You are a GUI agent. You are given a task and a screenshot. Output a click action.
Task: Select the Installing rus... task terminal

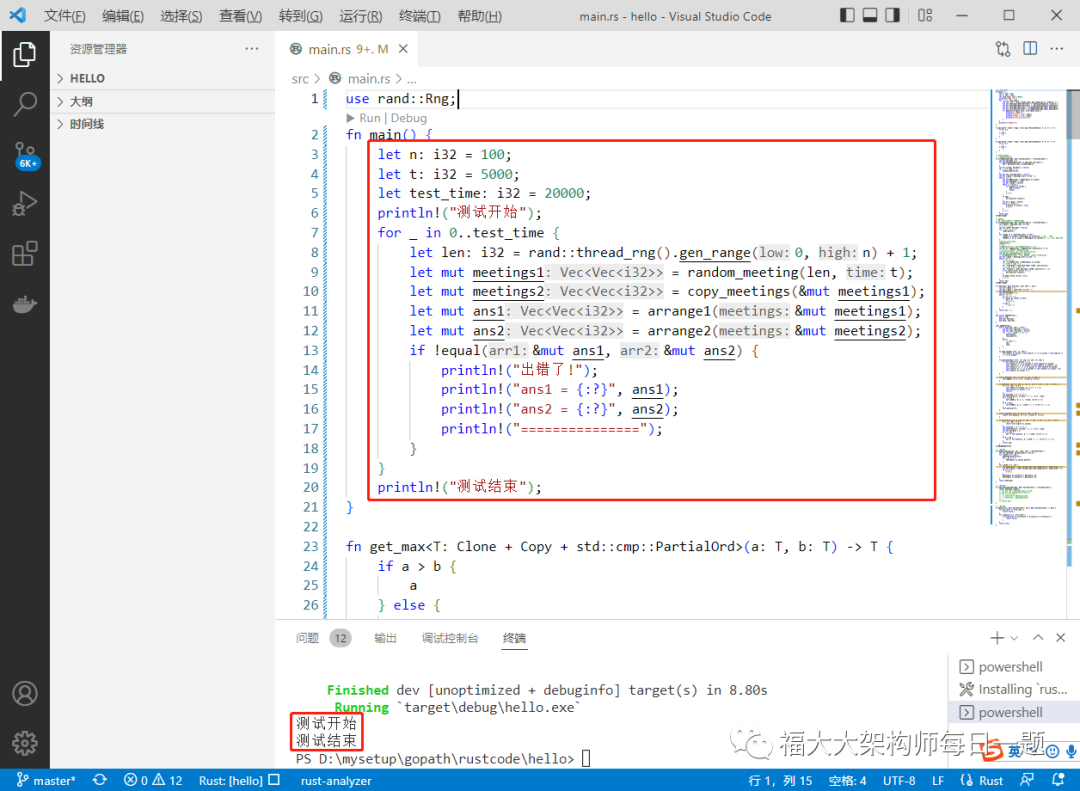[1013, 689]
